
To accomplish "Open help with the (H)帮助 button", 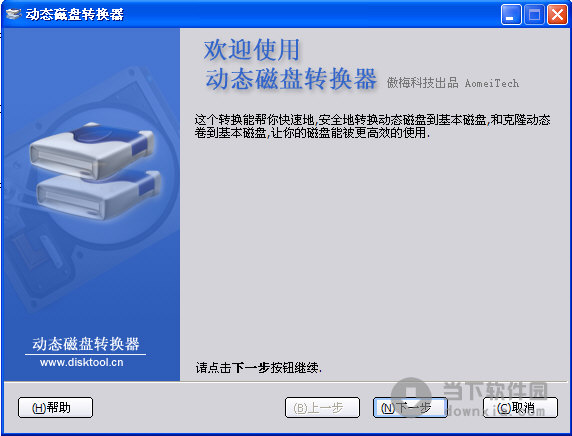I will coord(55,408).
